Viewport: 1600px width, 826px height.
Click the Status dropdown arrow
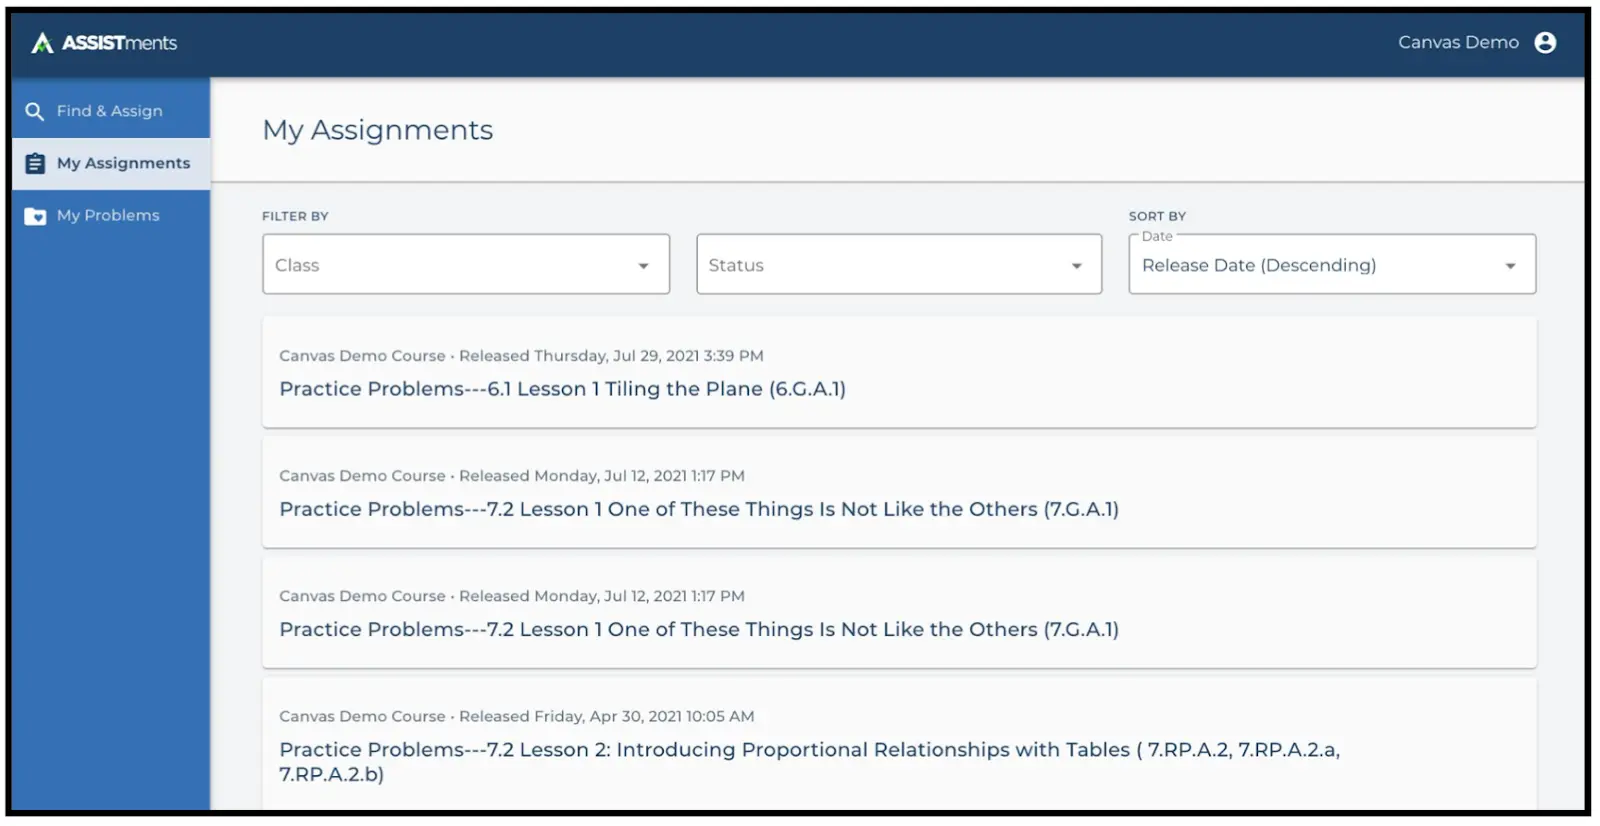point(1076,264)
